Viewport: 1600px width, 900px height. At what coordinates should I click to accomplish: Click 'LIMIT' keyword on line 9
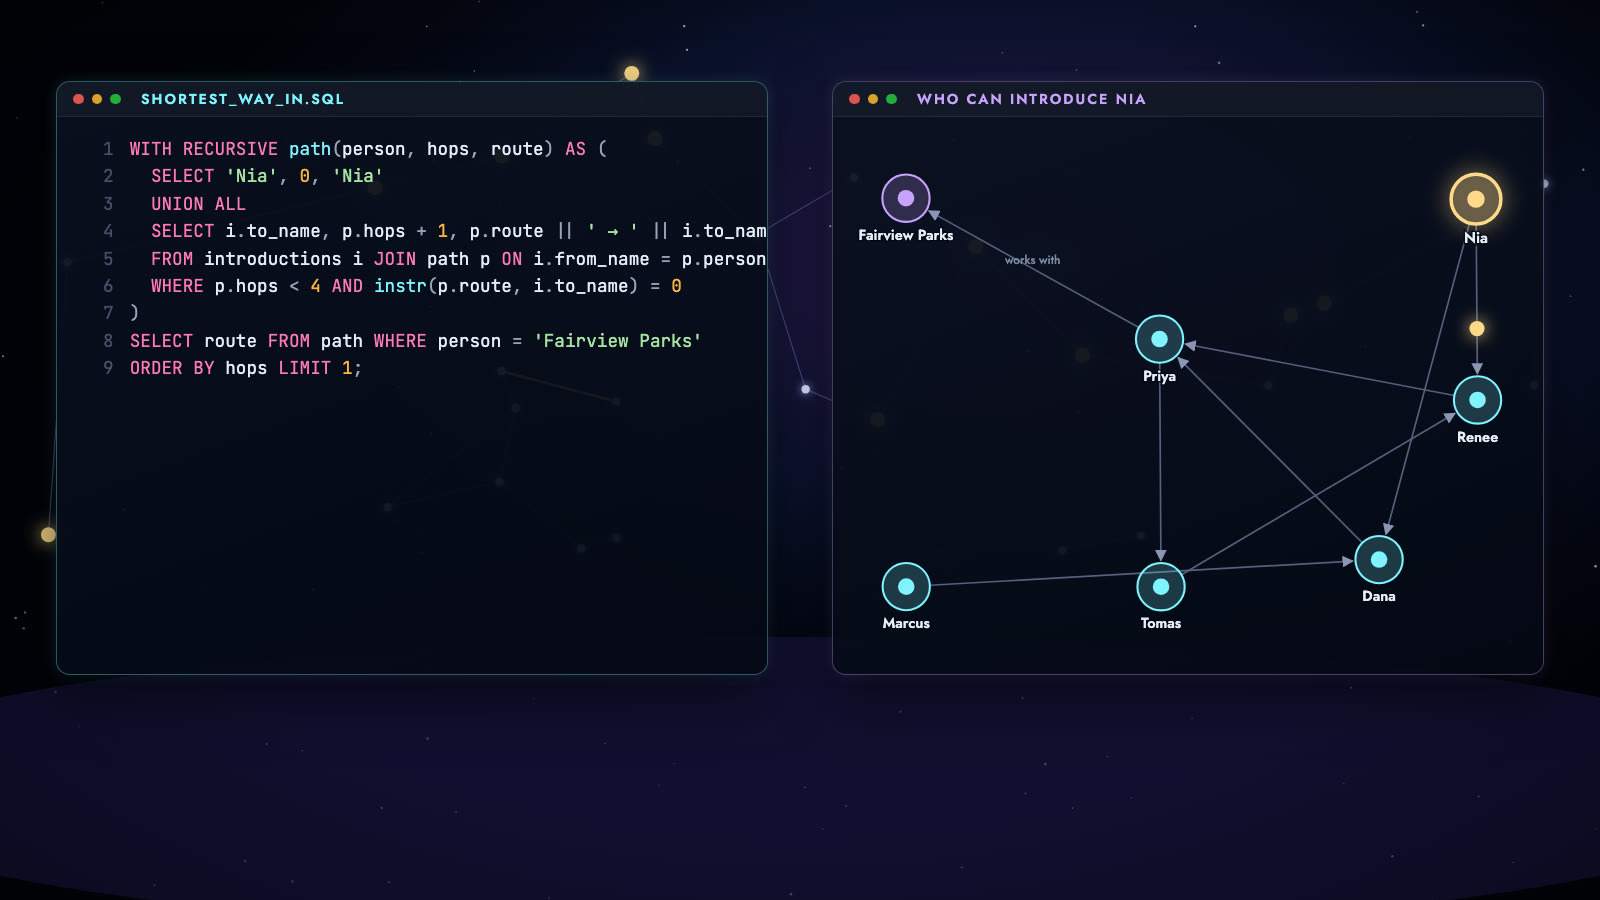coord(305,368)
